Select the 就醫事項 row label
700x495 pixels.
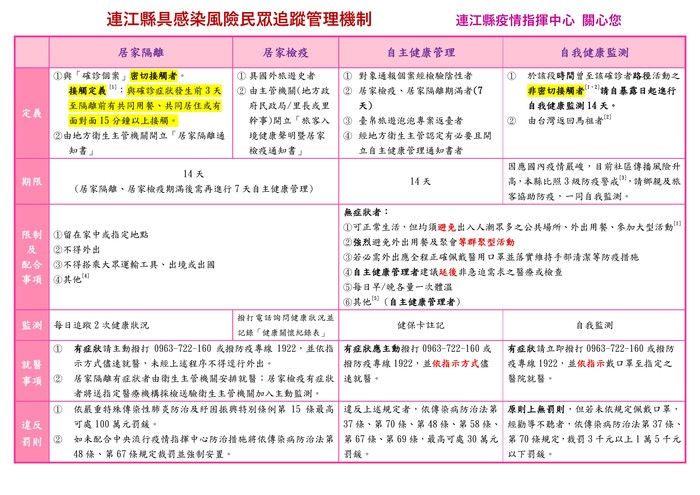coord(32,372)
